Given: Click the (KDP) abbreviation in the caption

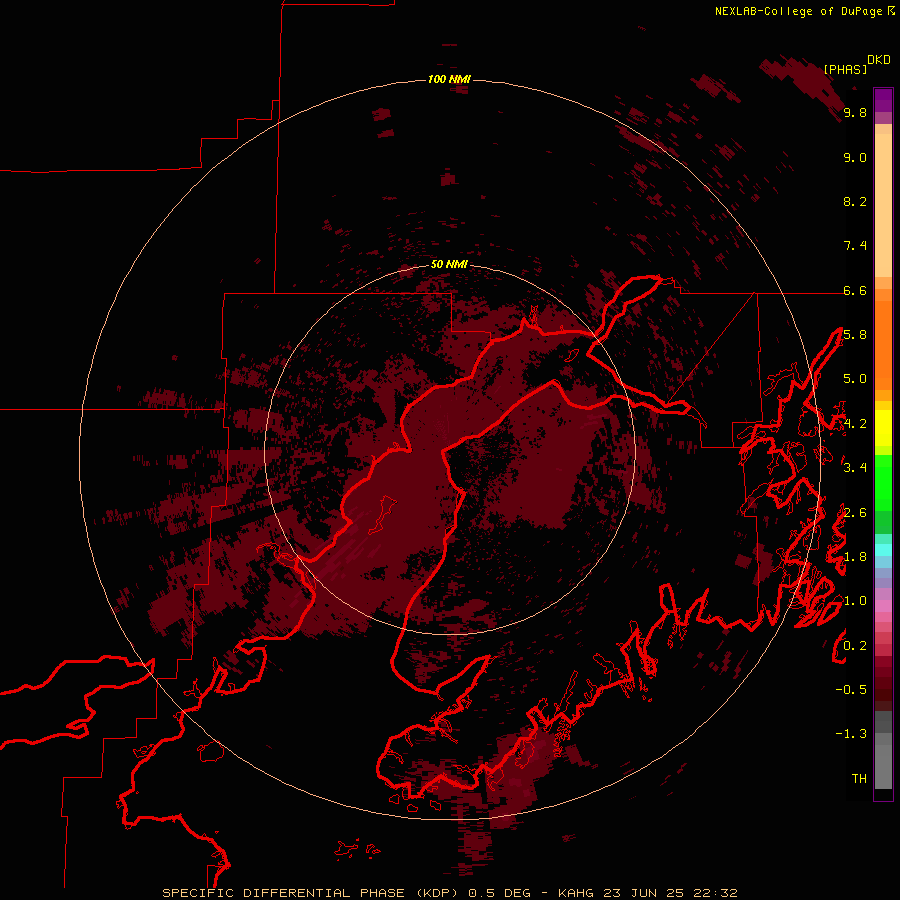Looking at the screenshot, I should point(439,893).
